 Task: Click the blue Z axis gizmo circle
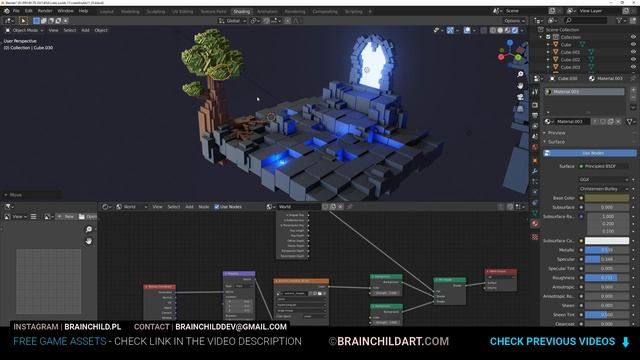point(510,42)
